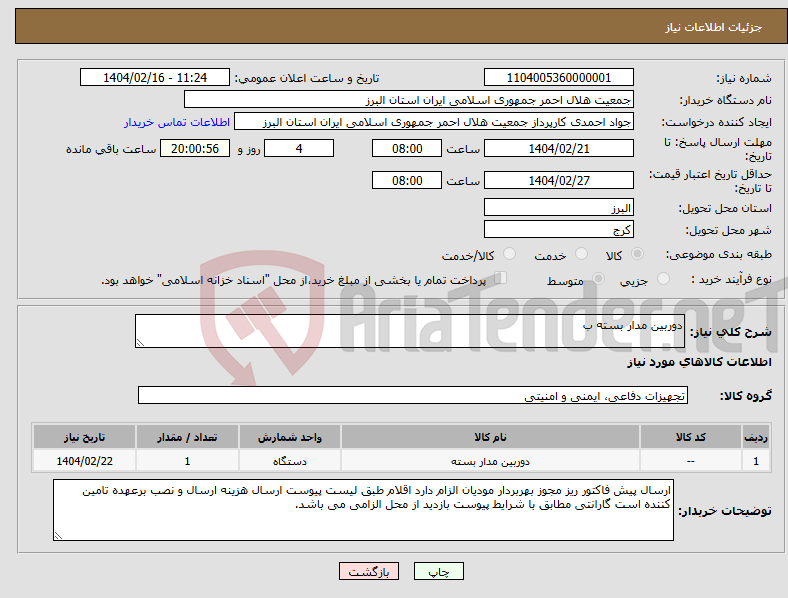Click the دوربین مدار بسته table cell
The image size is (788, 598).
click(490, 461)
